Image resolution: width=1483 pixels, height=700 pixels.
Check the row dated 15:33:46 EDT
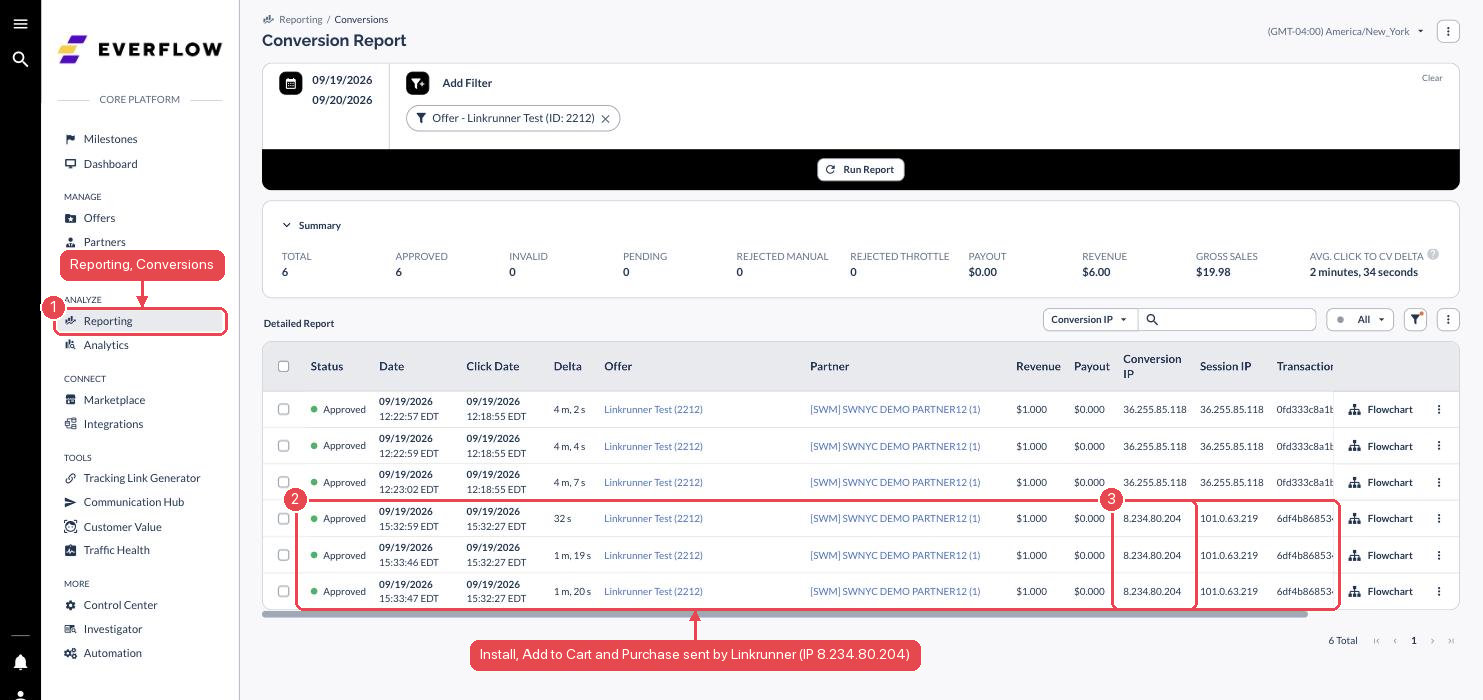coord(284,555)
